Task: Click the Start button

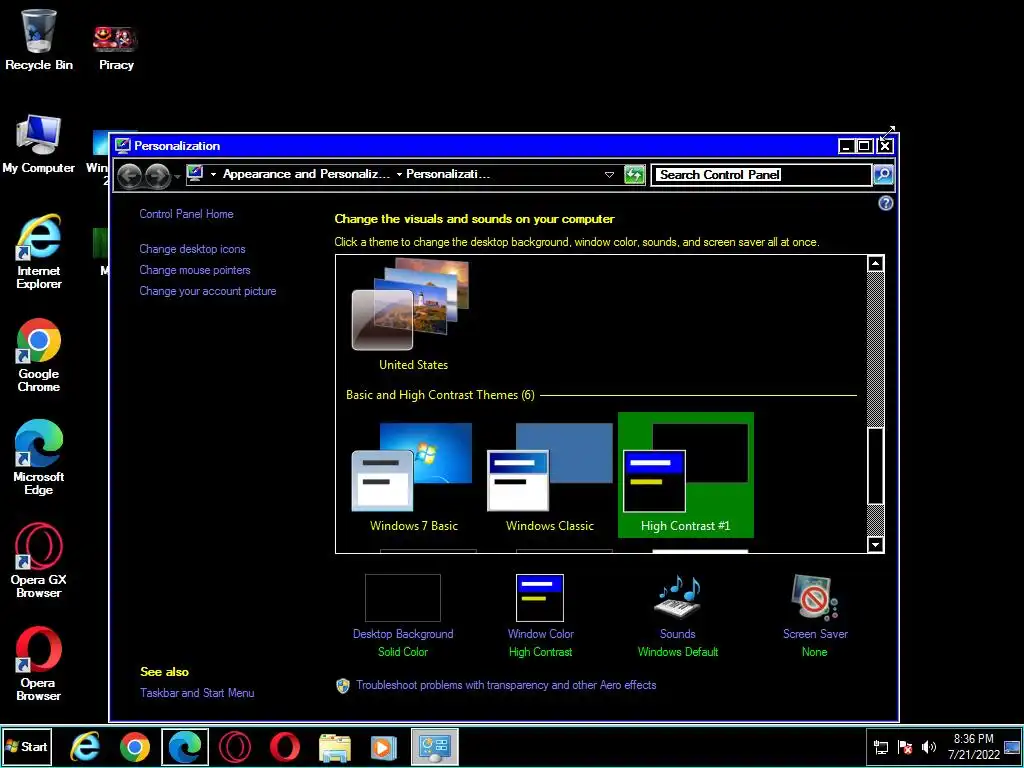Action: click(26, 746)
